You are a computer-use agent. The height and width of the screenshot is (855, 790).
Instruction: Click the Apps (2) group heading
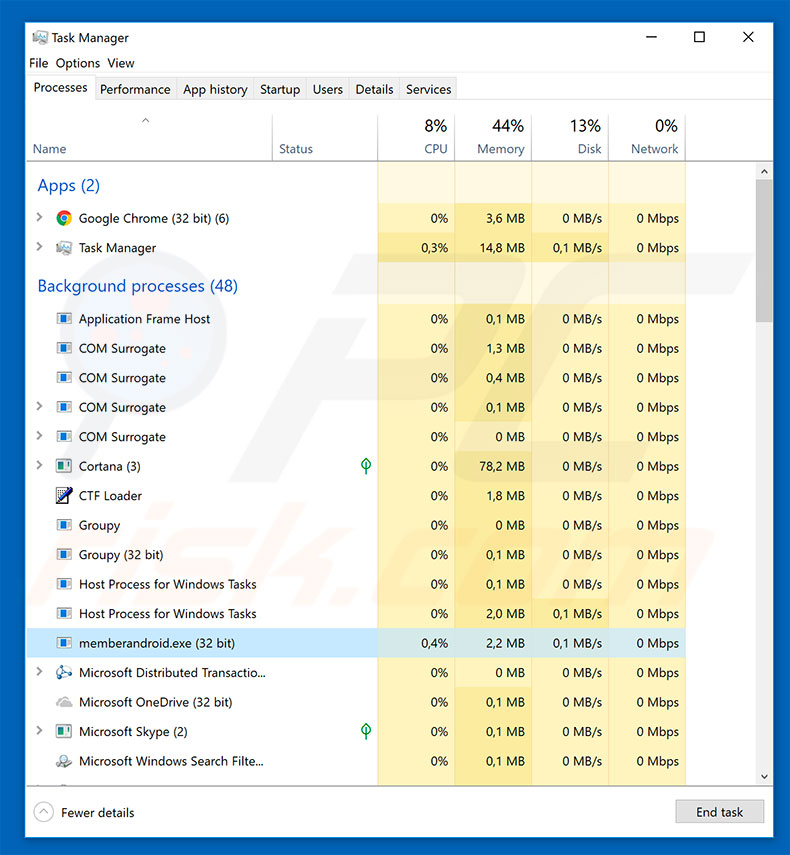coord(69,186)
